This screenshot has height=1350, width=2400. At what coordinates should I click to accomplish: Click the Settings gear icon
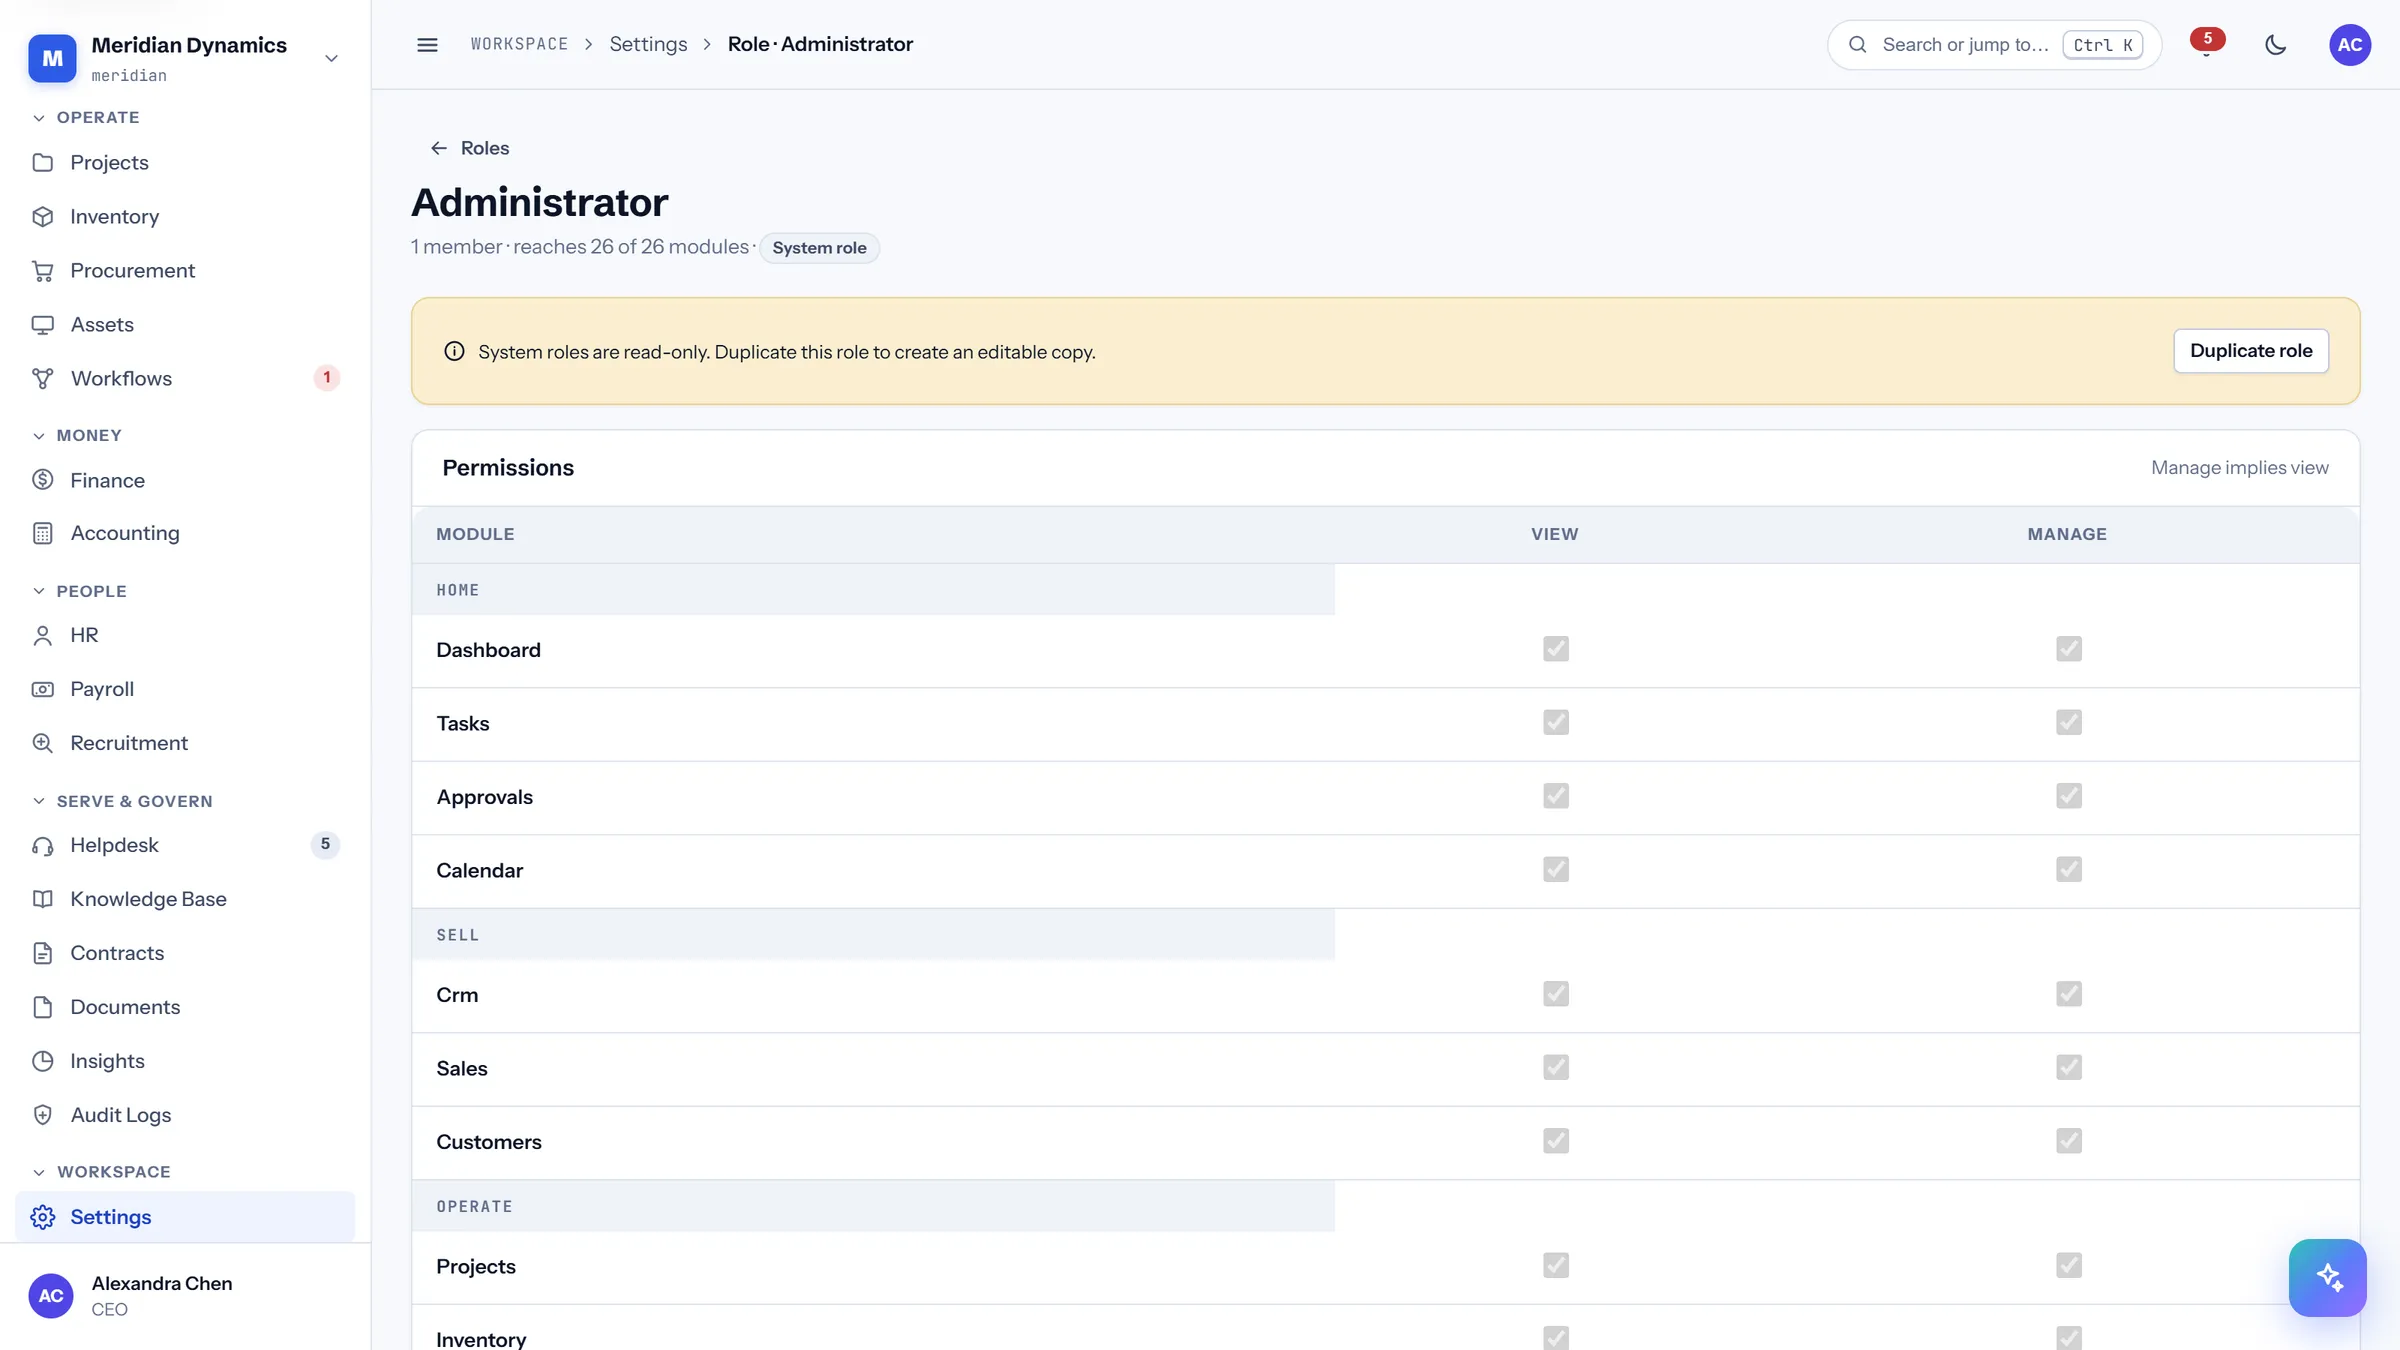tap(43, 1217)
